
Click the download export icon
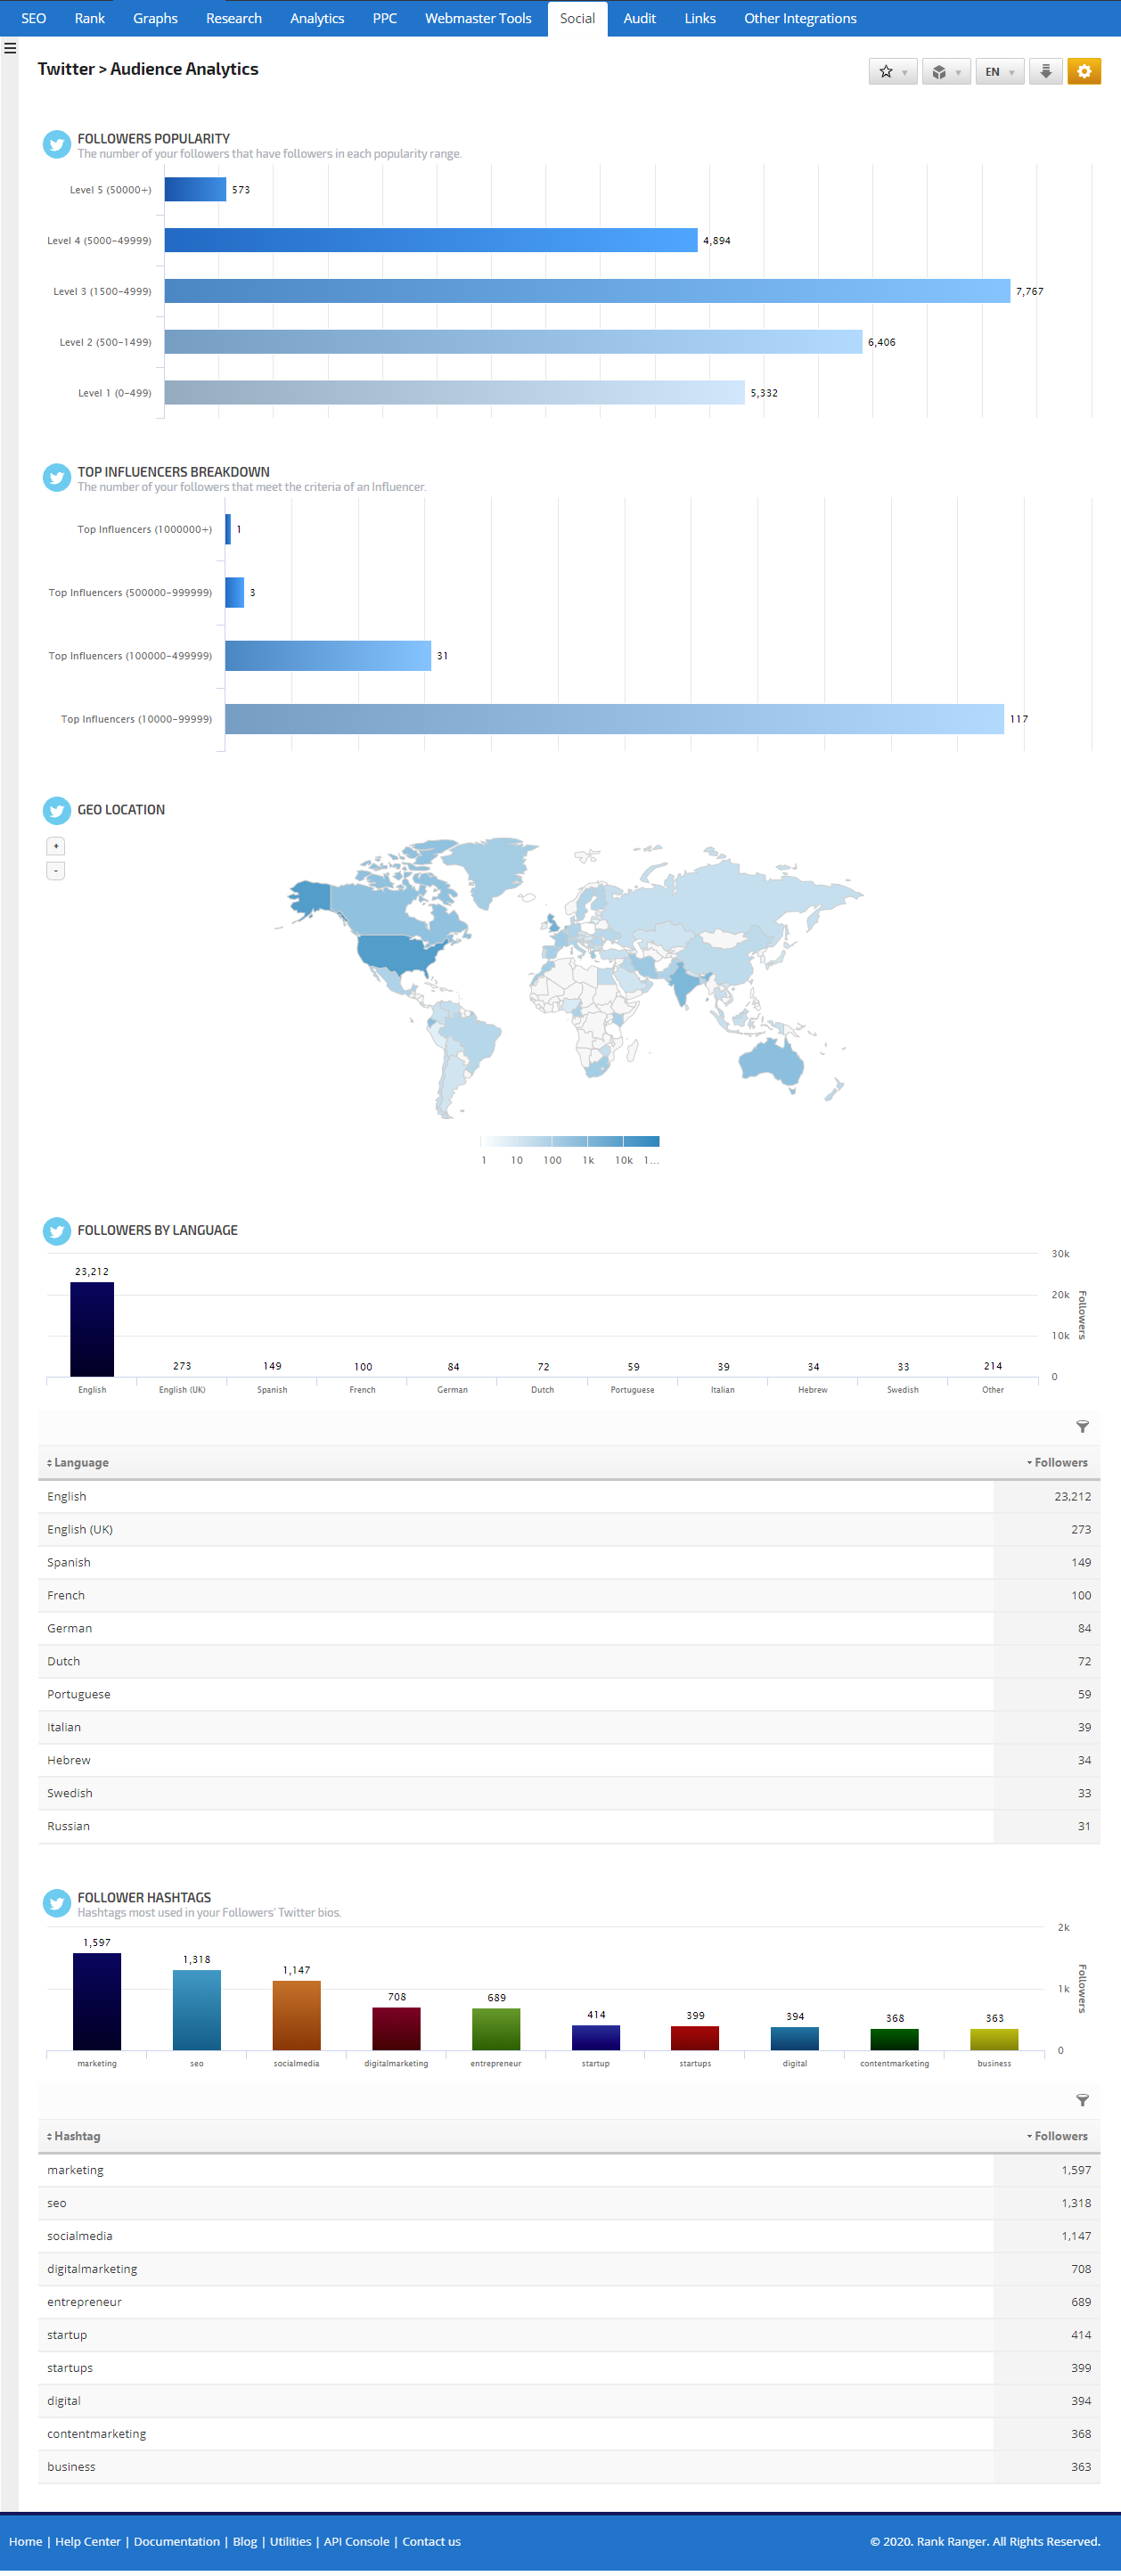tap(1045, 72)
